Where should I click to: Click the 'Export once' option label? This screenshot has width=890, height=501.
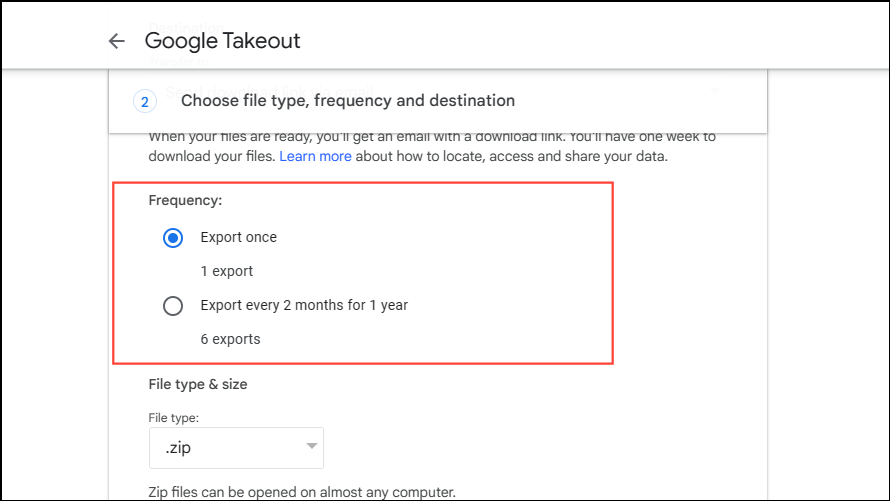point(238,238)
